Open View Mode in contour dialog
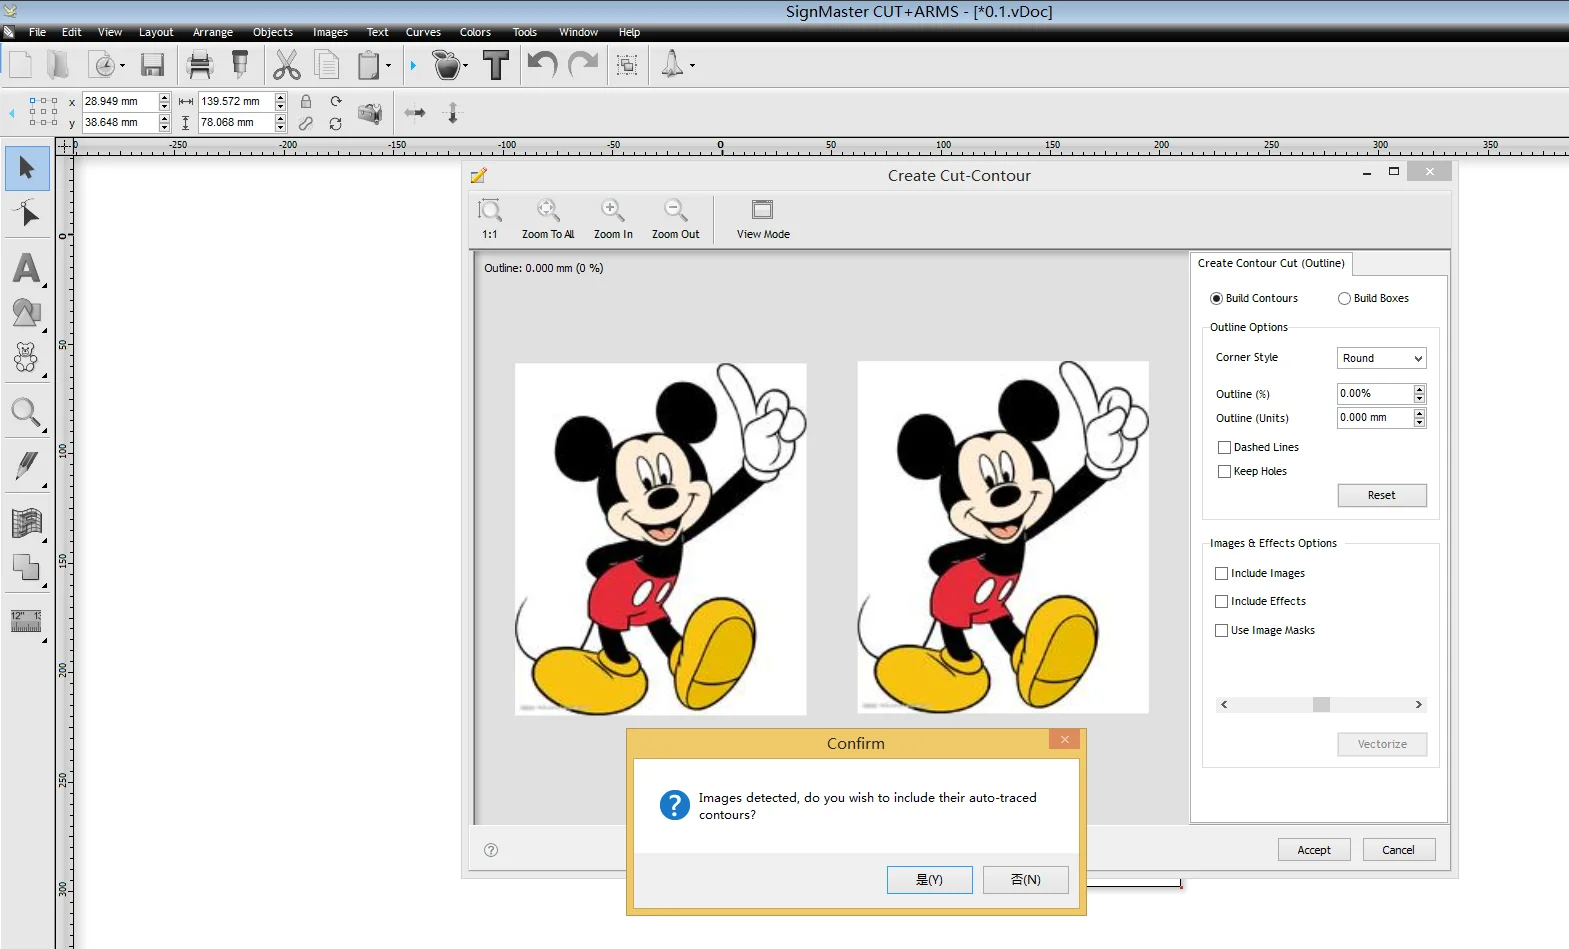Screen dimensions: 1569x949 (762, 211)
